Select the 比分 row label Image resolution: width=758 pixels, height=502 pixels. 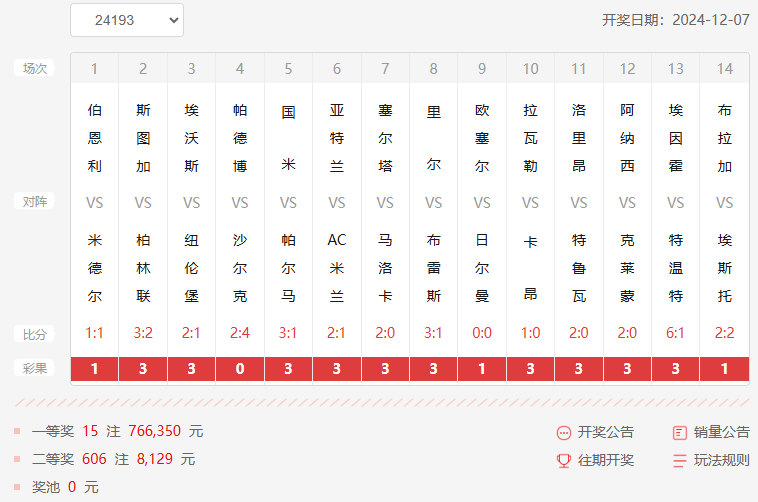pos(34,334)
